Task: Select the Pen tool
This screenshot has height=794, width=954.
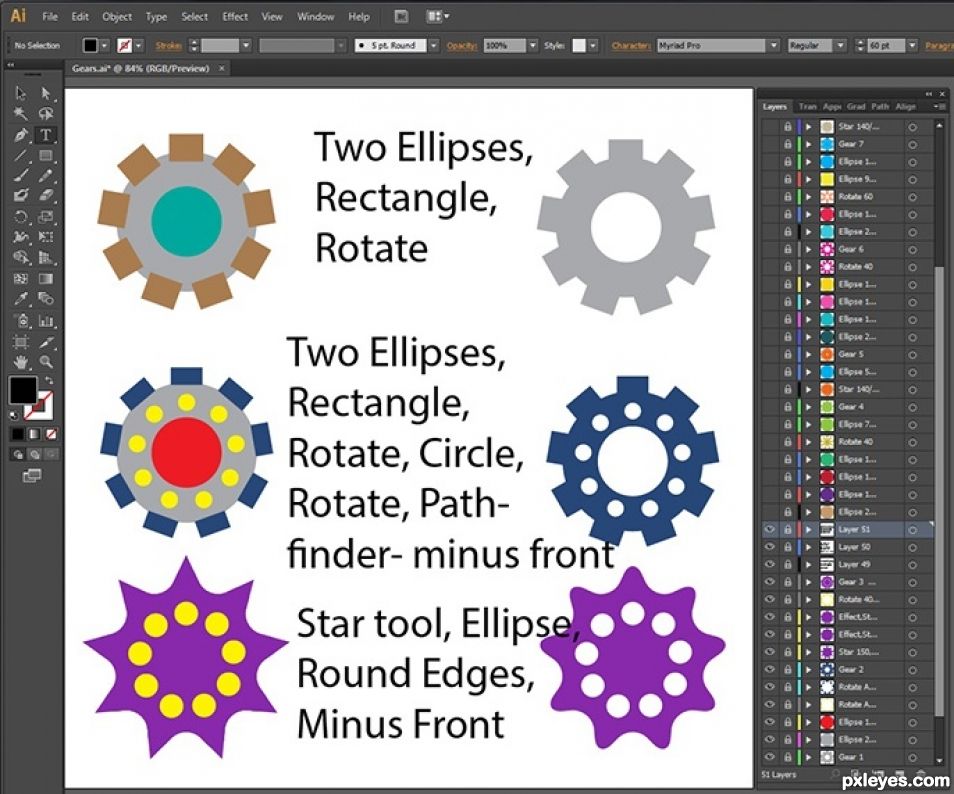Action: click(21, 135)
